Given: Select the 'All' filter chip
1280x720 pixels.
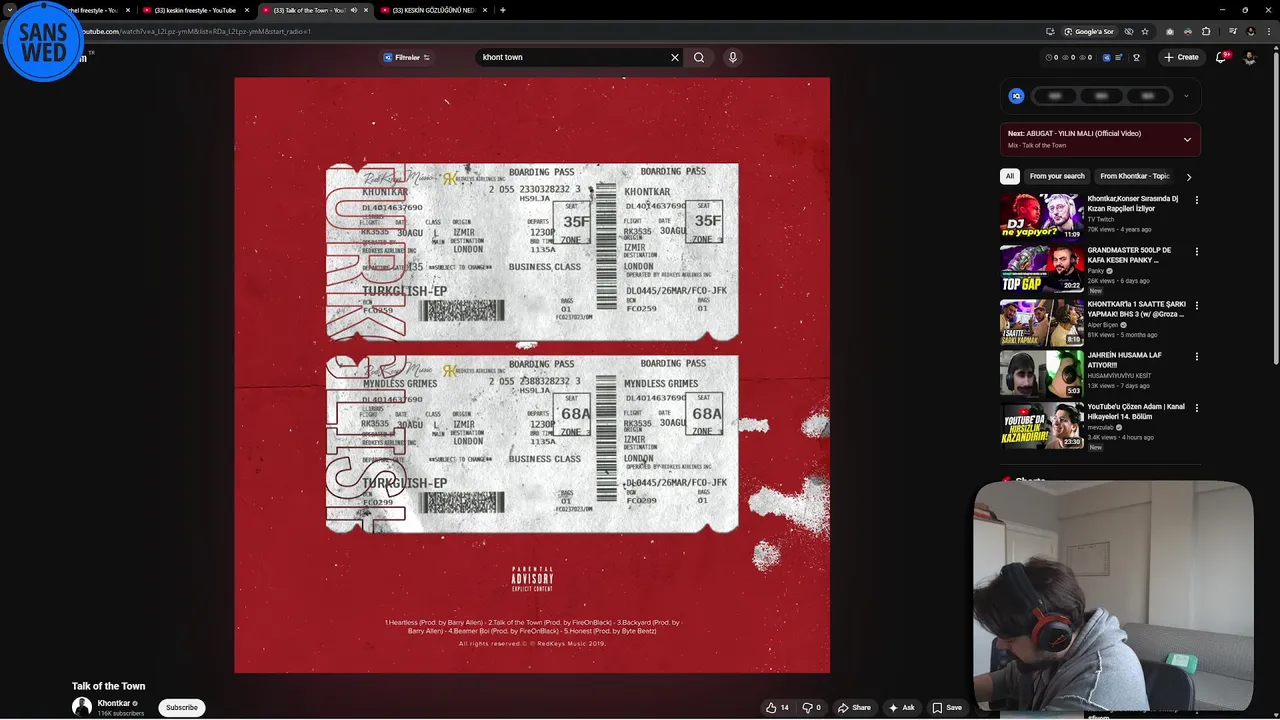Looking at the screenshot, I should coord(1009,176).
